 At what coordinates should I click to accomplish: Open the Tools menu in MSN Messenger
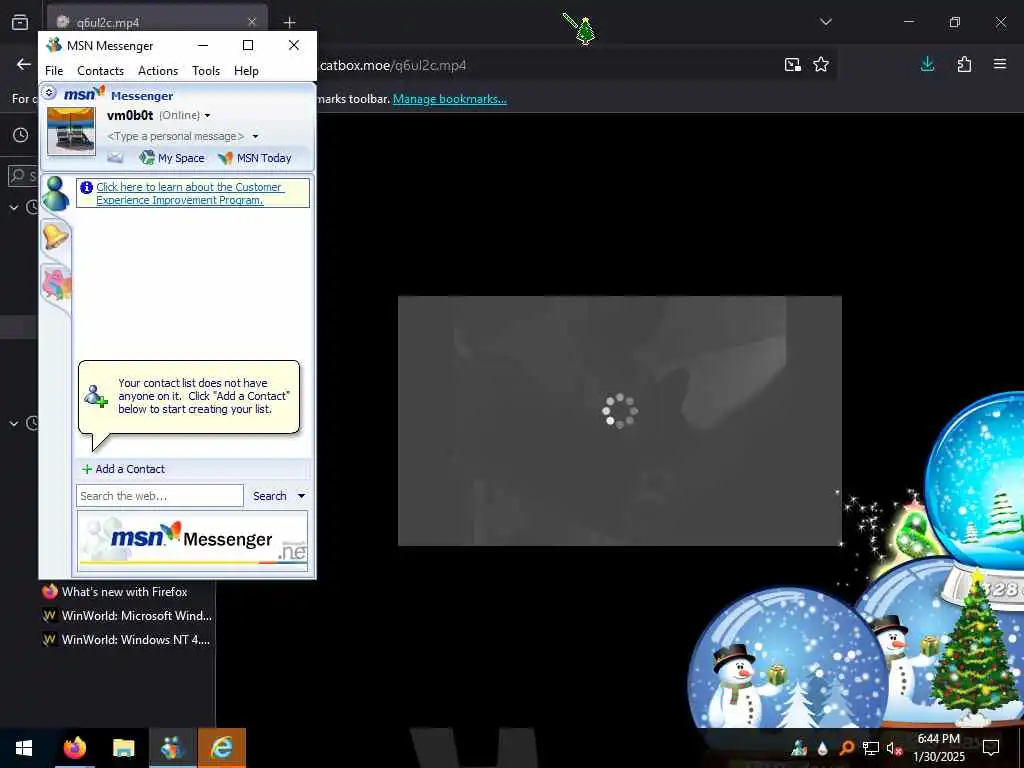(206, 71)
